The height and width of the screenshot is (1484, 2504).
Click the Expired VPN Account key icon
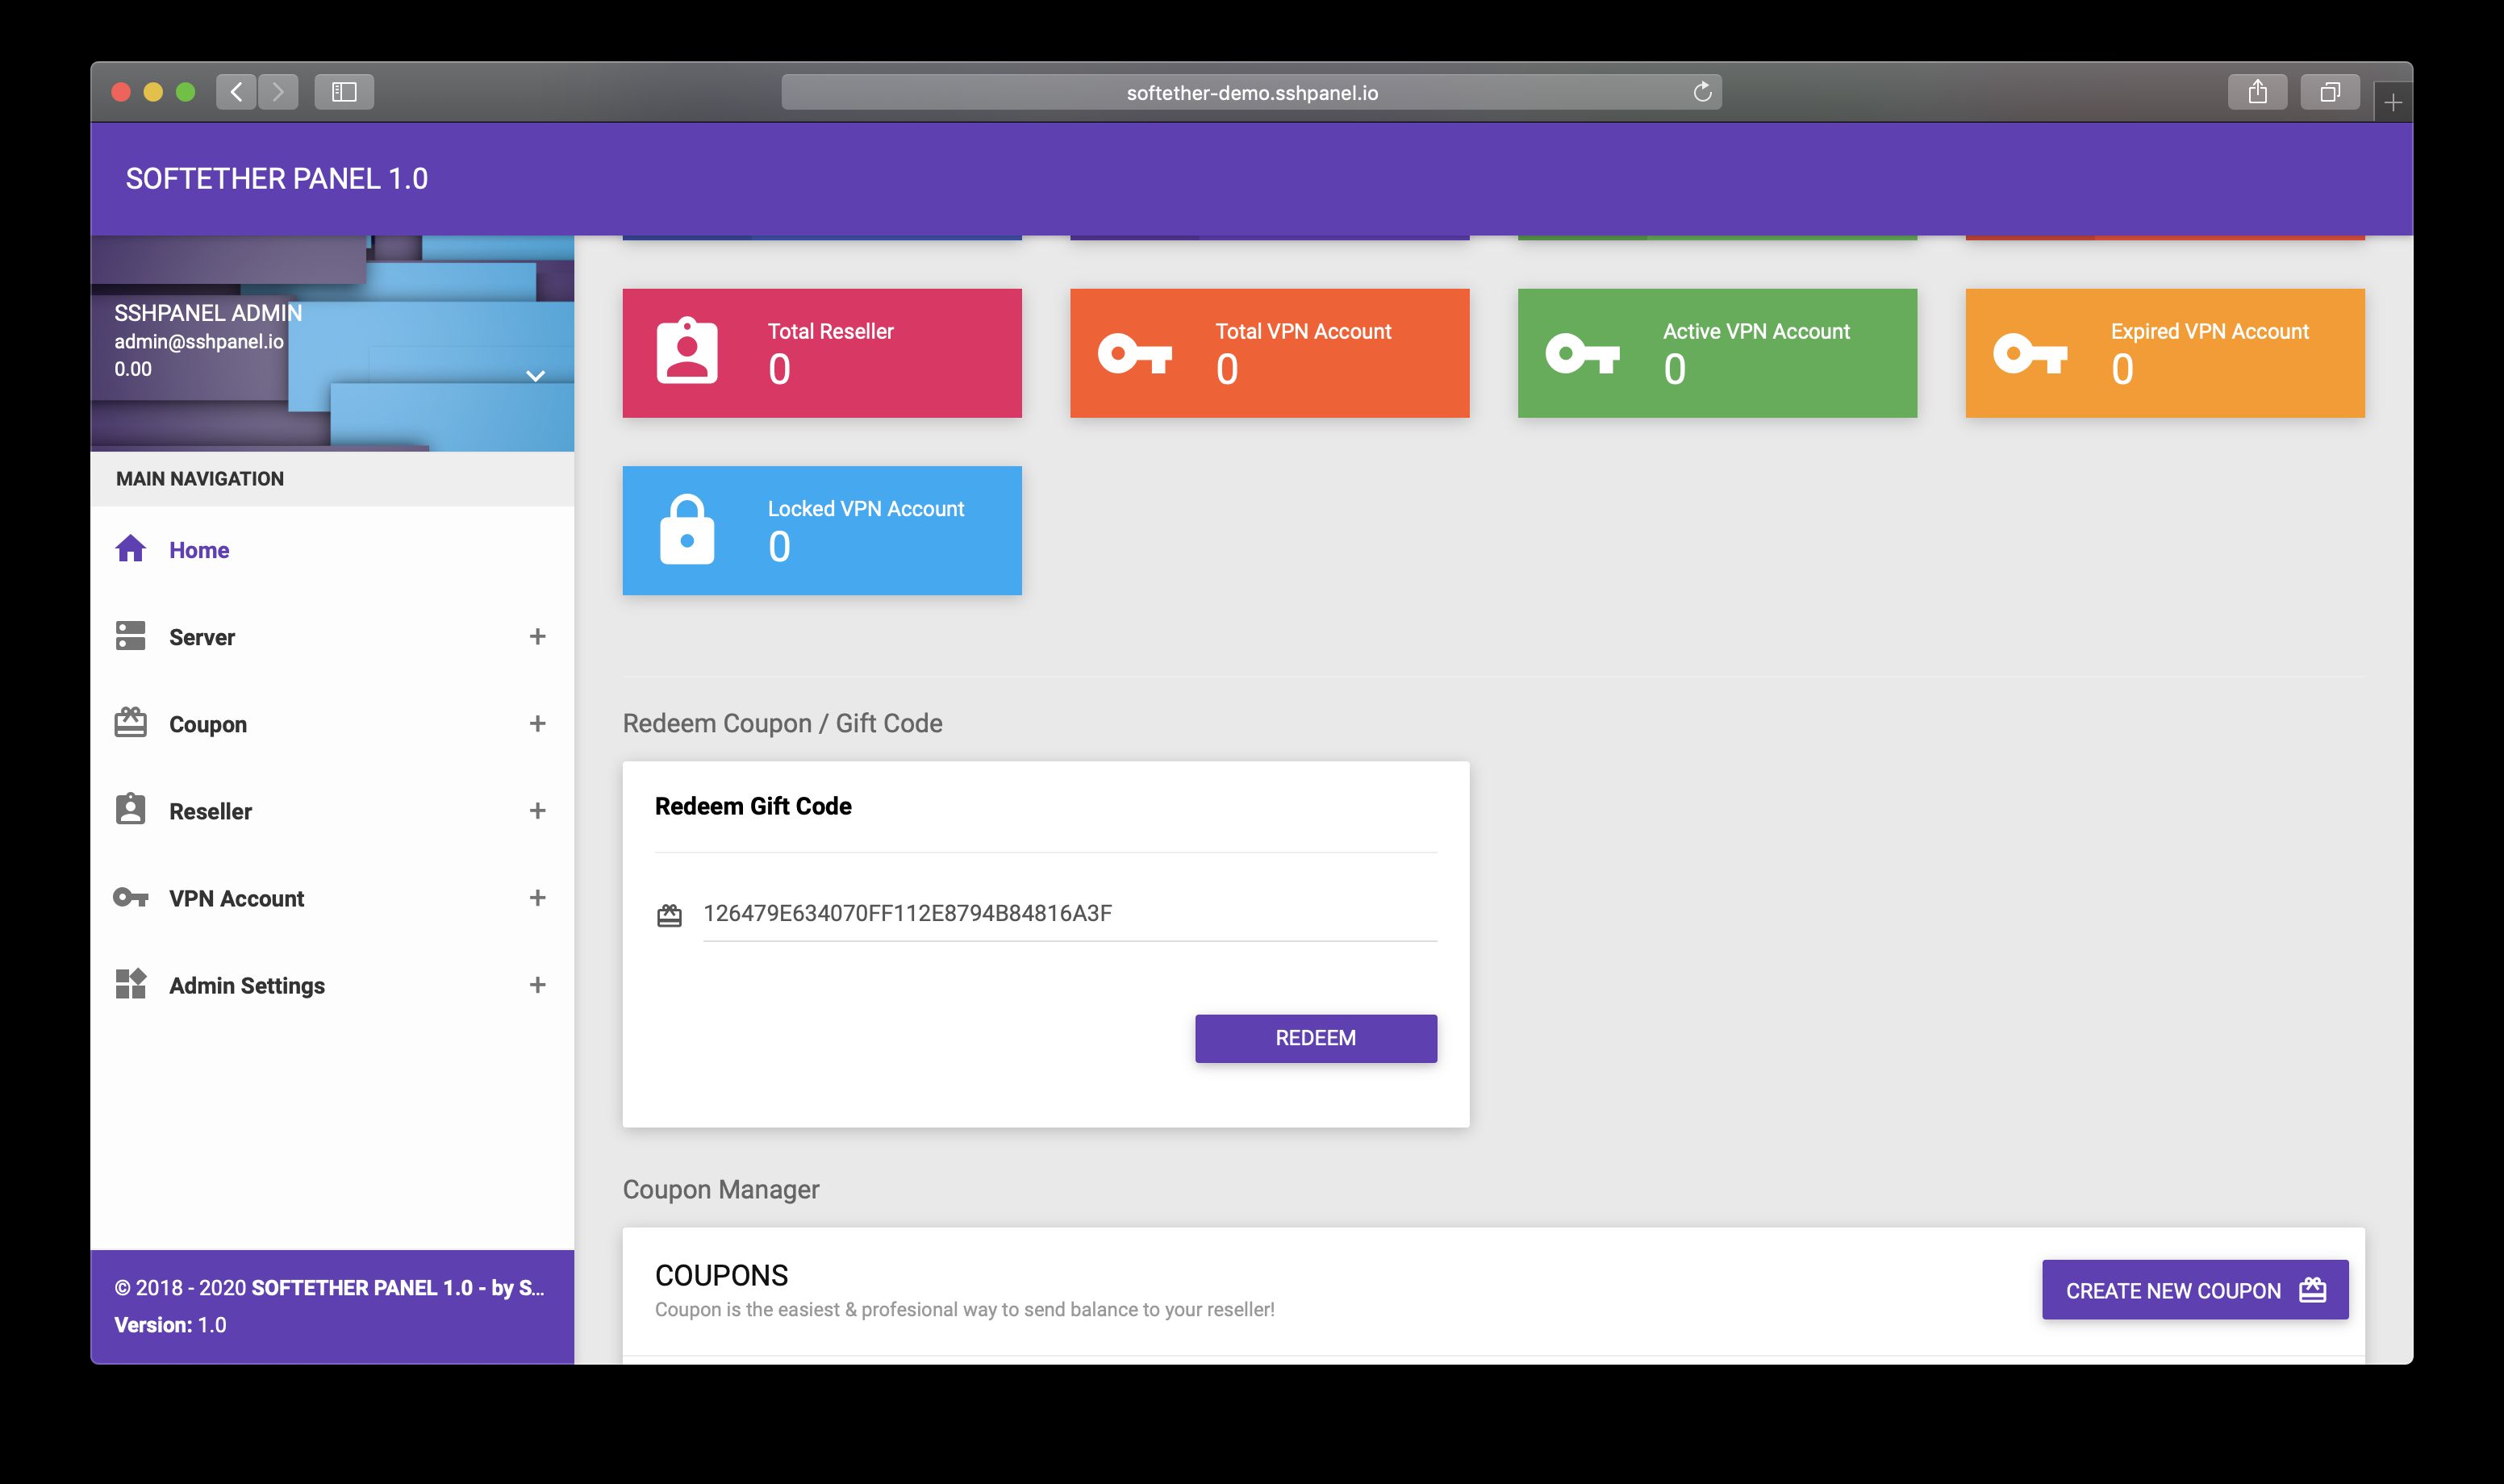[2030, 353]
